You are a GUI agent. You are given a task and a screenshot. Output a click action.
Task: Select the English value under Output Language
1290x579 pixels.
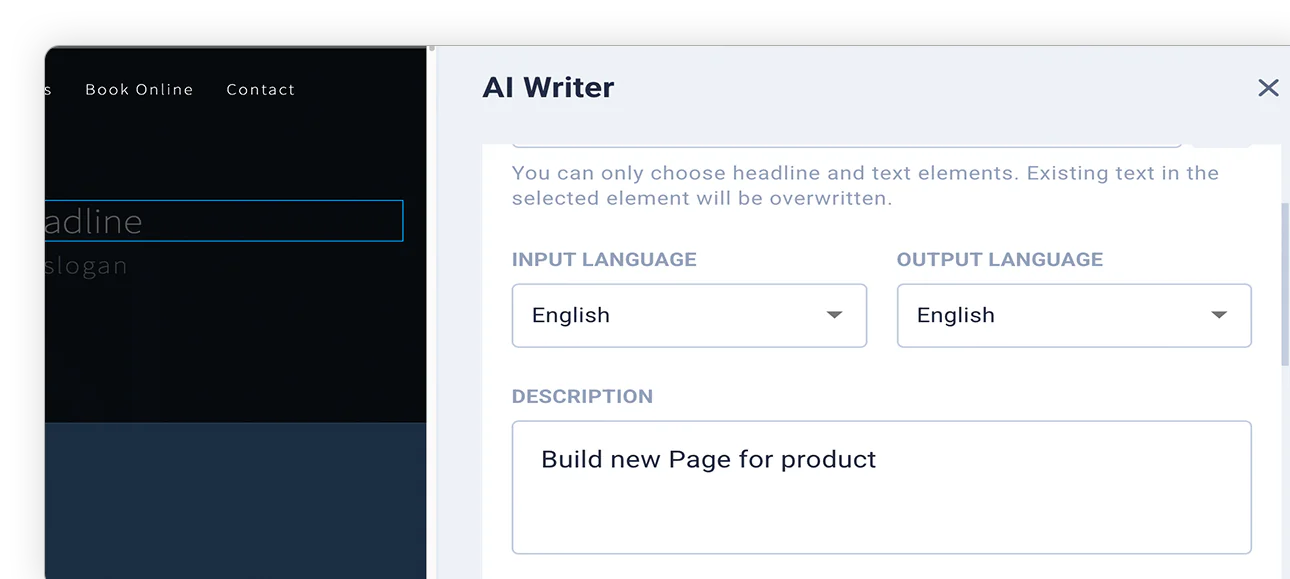click(x=955, y=315)
